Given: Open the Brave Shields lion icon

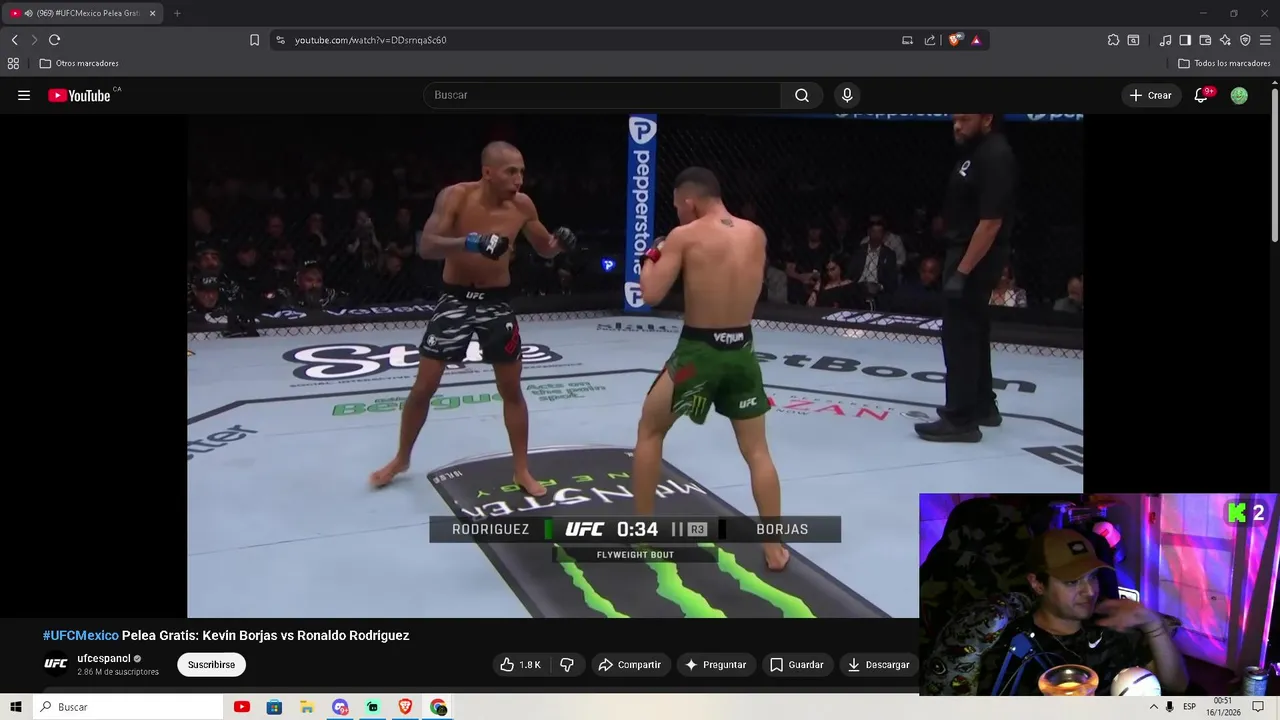Looking at the screenshot, I should pyautogui.click(x=955, y=40).
